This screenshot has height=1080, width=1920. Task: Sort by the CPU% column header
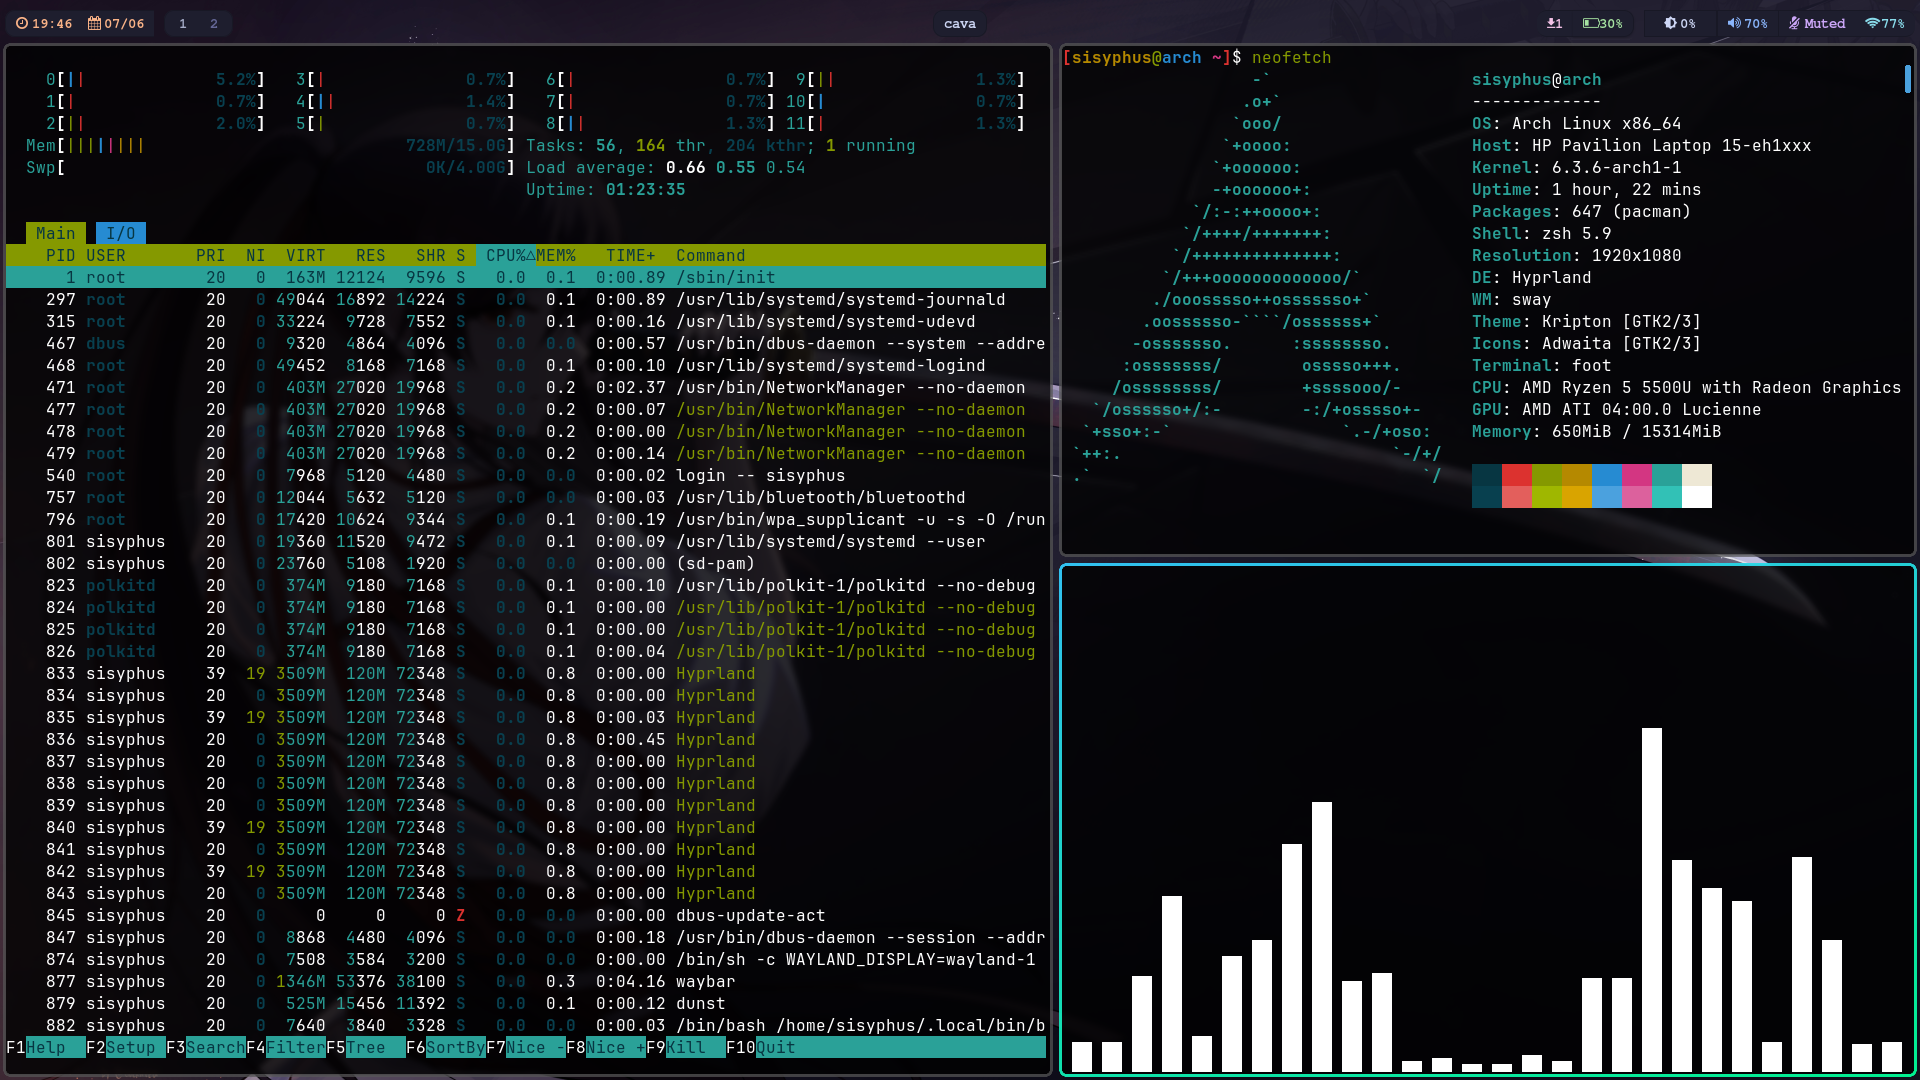click(506, 255)
